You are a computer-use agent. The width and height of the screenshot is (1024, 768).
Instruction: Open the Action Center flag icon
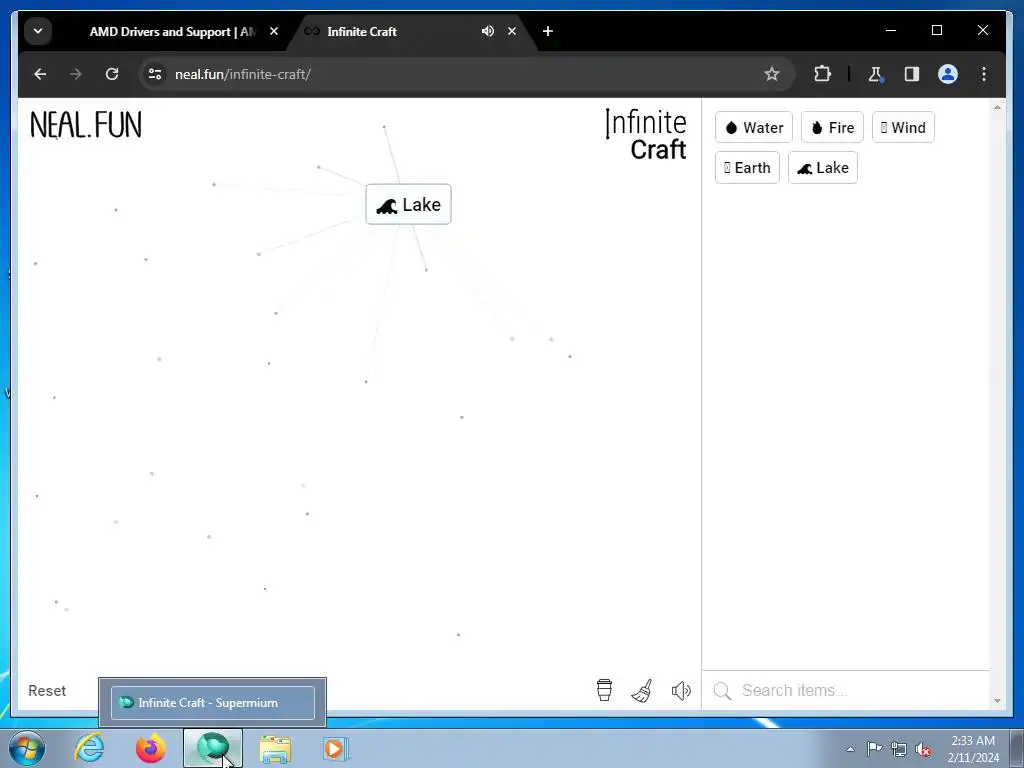tap(874, 748)
